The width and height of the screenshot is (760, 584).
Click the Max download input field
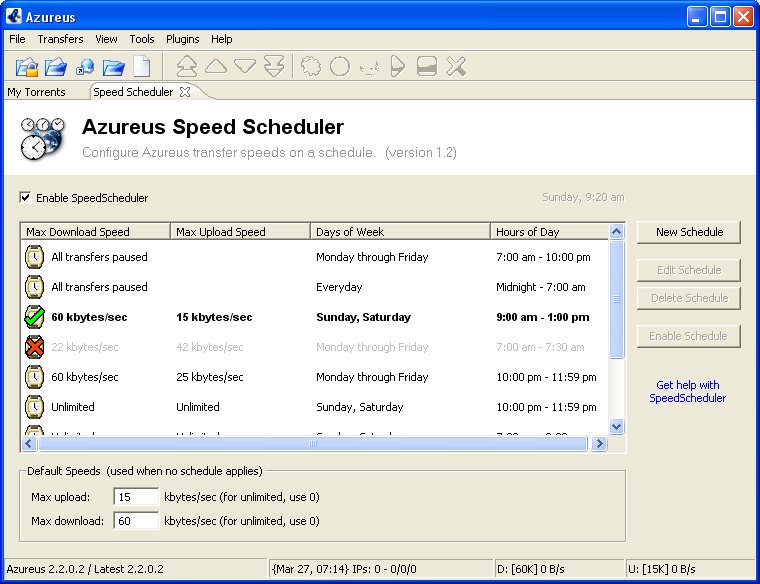136,521
